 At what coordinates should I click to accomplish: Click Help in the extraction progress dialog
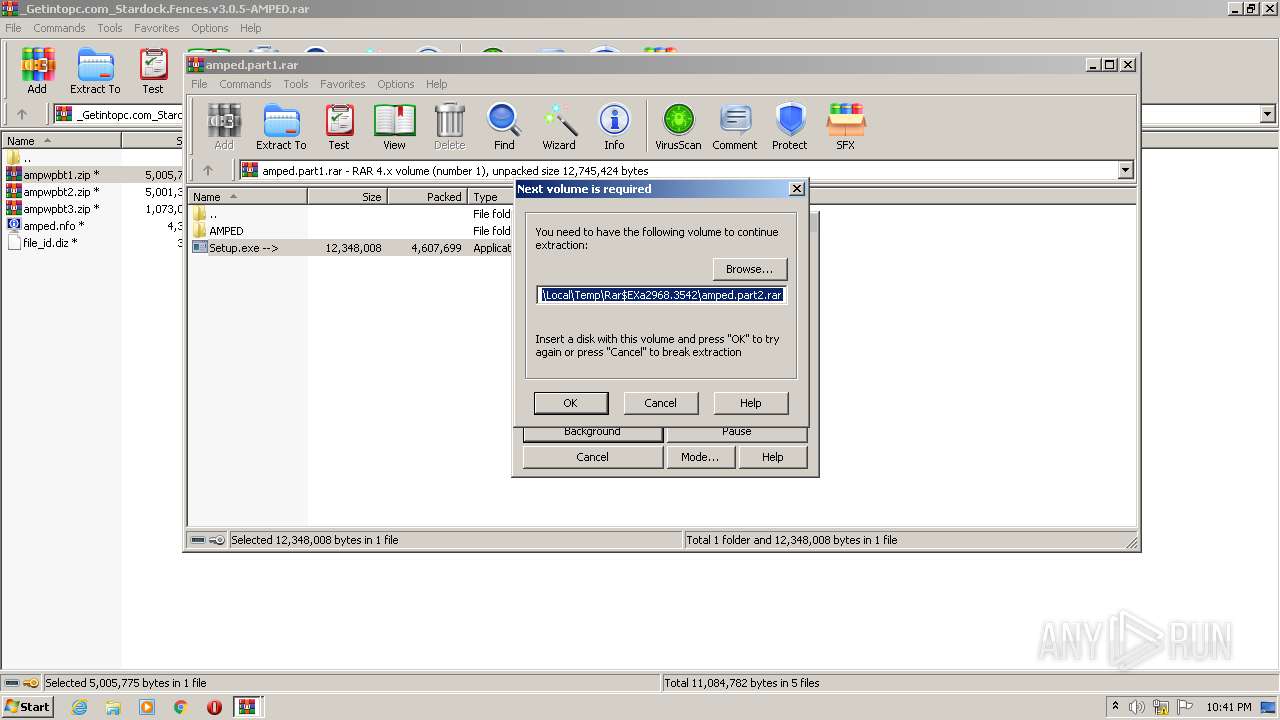click(x=772, y=457)
